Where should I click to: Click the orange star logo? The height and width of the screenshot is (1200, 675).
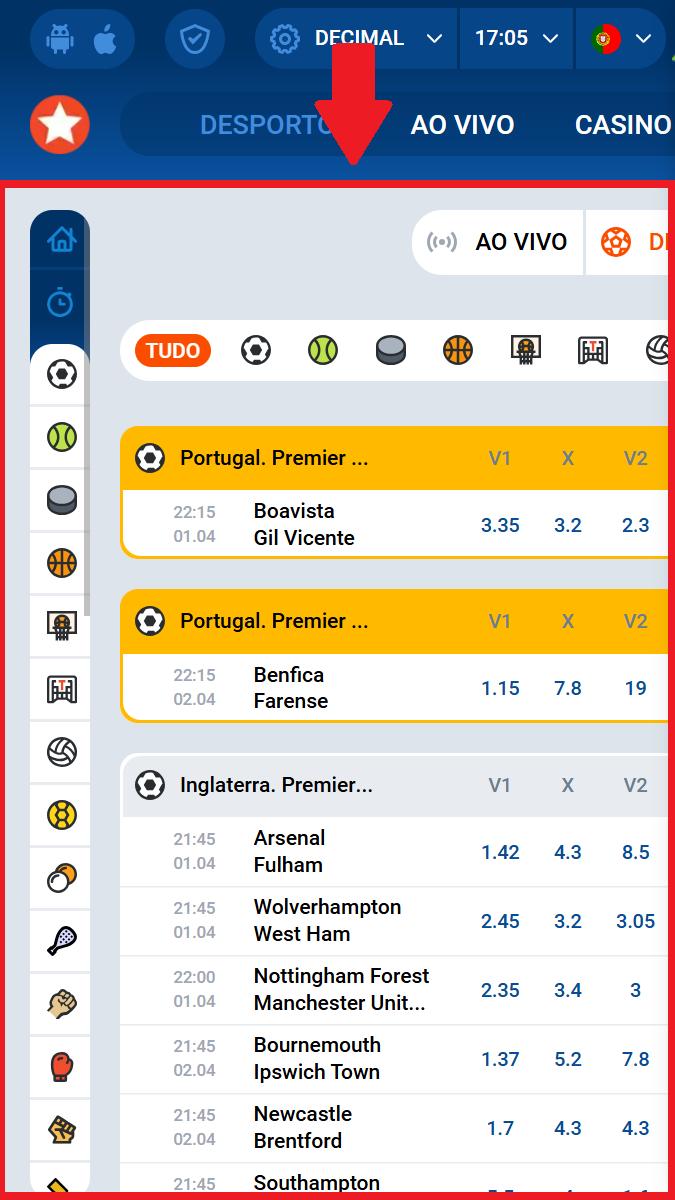click(60, 124)
